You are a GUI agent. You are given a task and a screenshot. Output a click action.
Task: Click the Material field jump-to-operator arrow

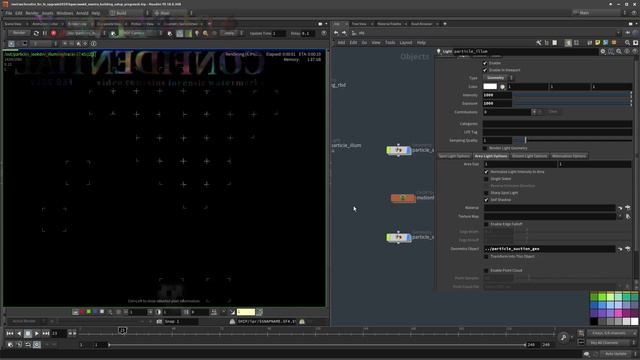[620, 208]
